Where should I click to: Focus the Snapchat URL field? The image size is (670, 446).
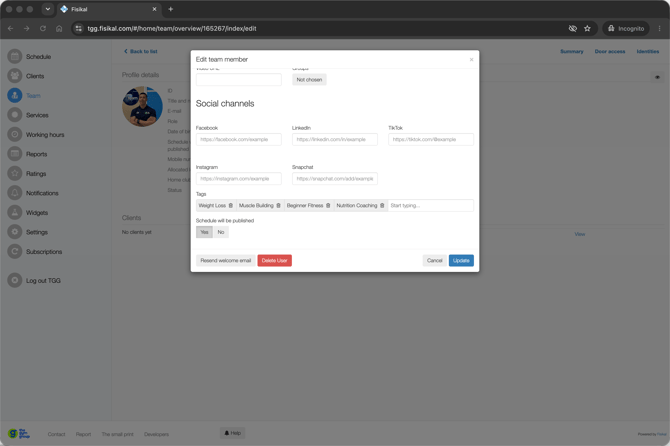335,179
